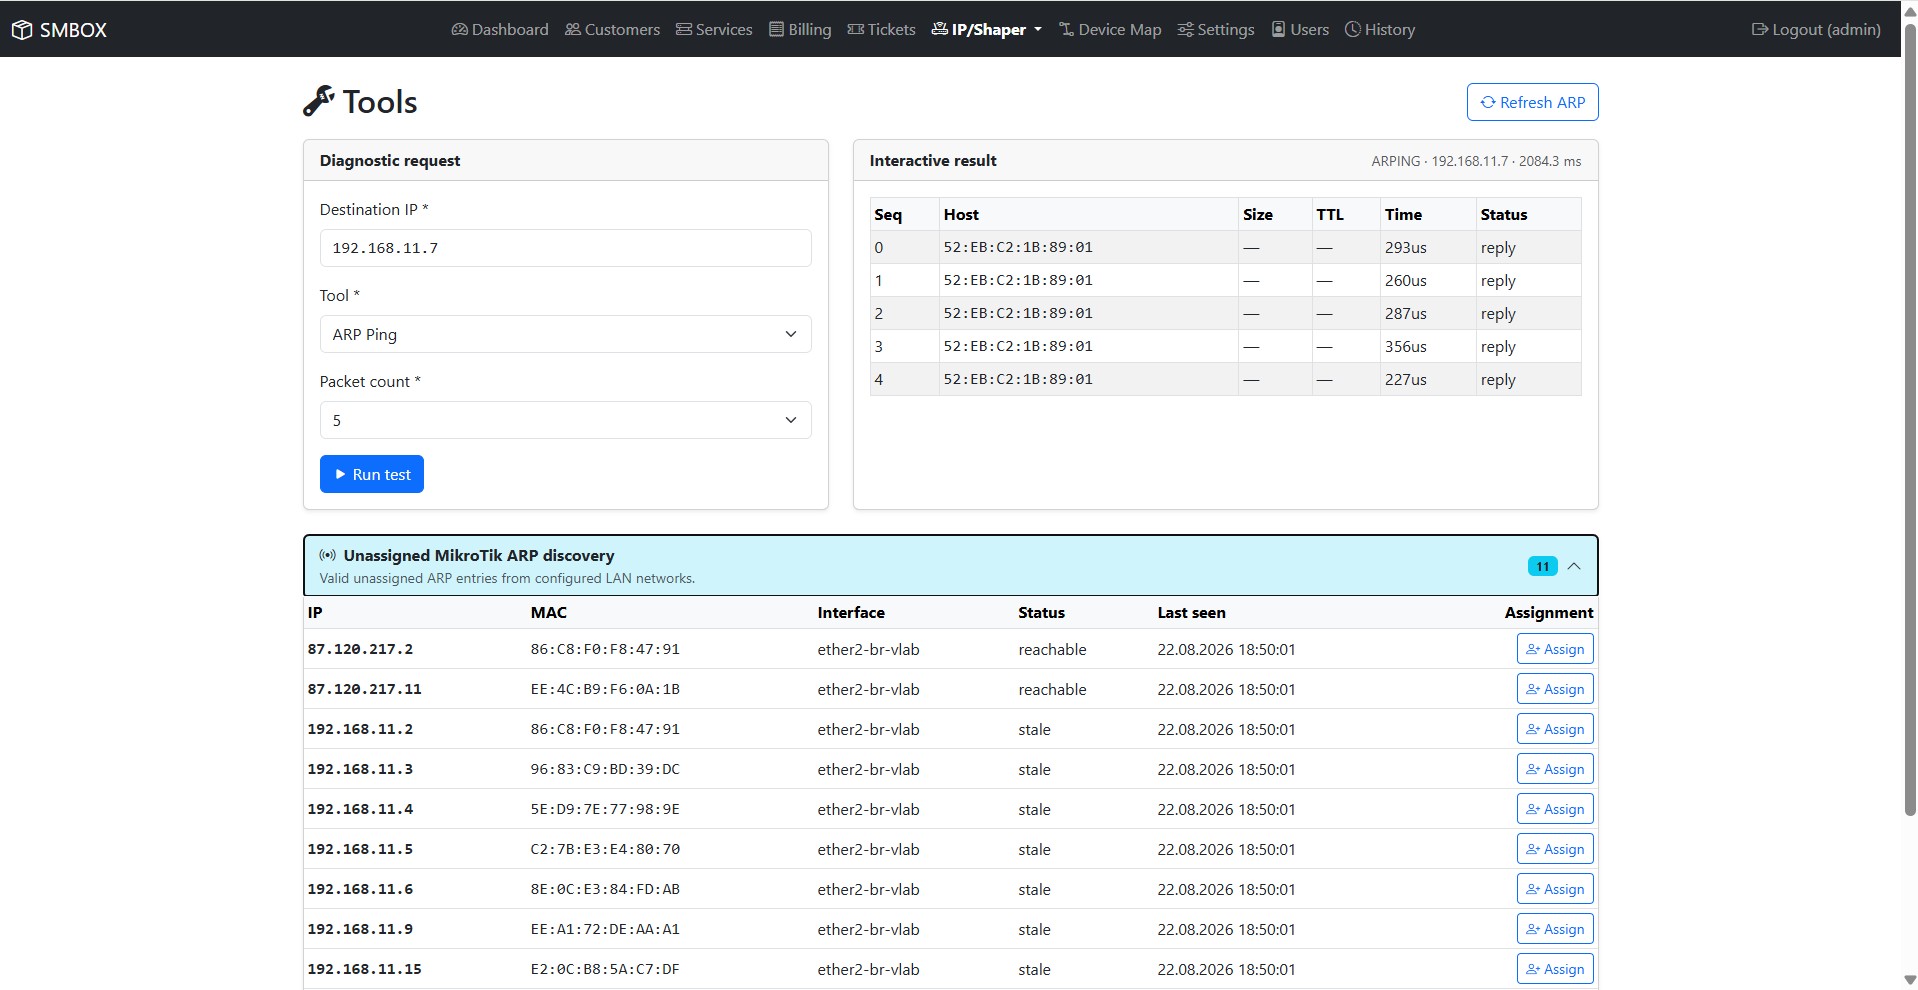The width and height of the screenshot is (1918, 990).
Task: Go to the Customers page
Action: (x=612, y=30)
